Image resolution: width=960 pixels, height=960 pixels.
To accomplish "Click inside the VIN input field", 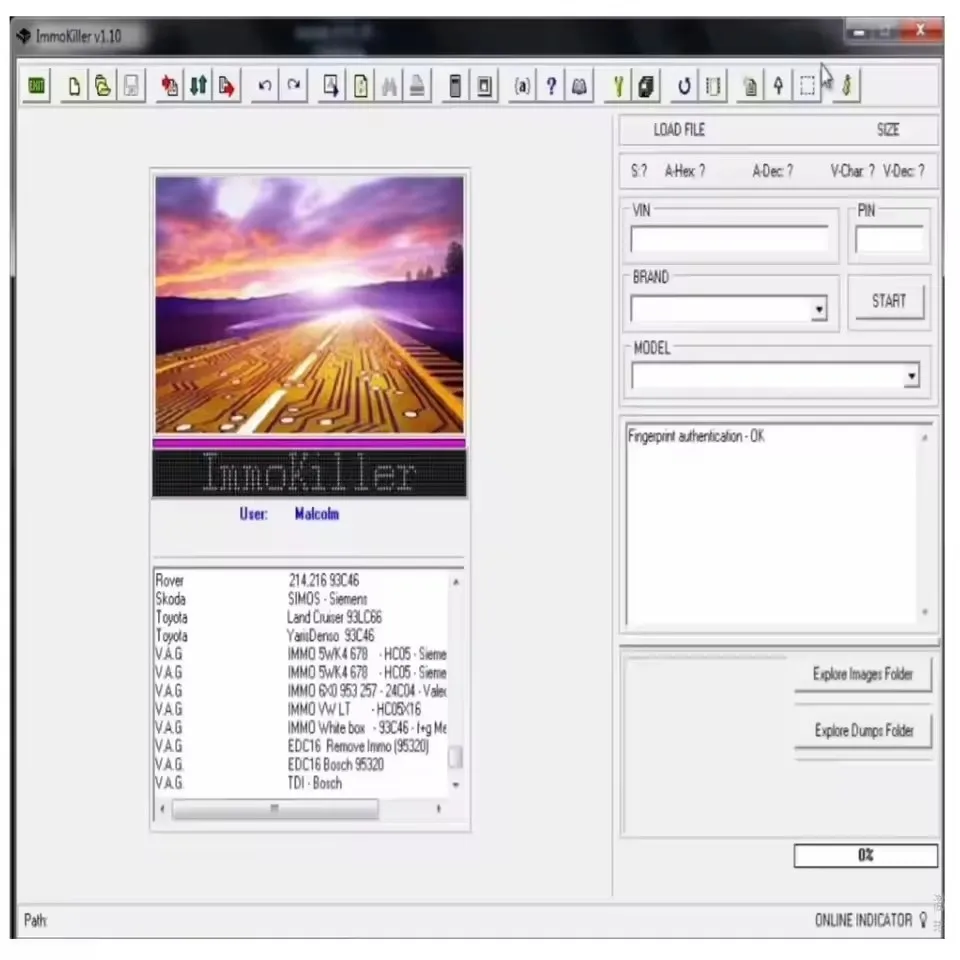I will (x=729, y=240).
